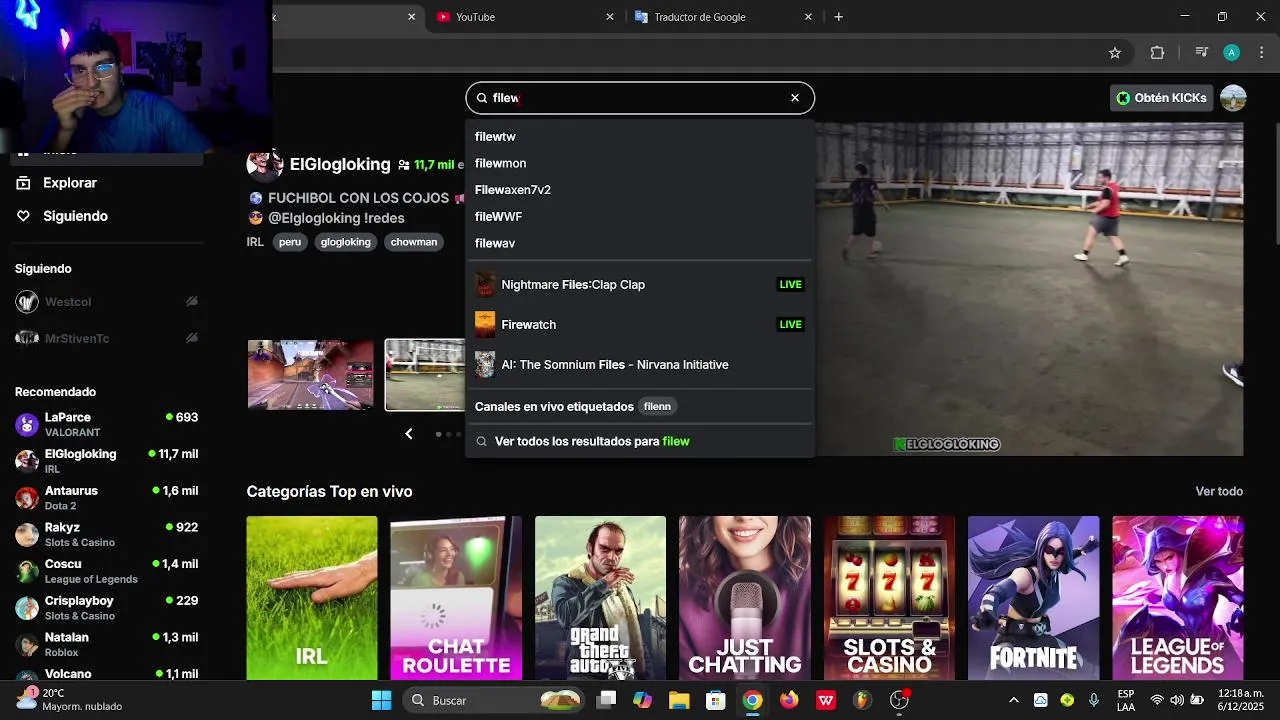Open Chrome extensions puzzle icon

click(x=1157, y=53)
